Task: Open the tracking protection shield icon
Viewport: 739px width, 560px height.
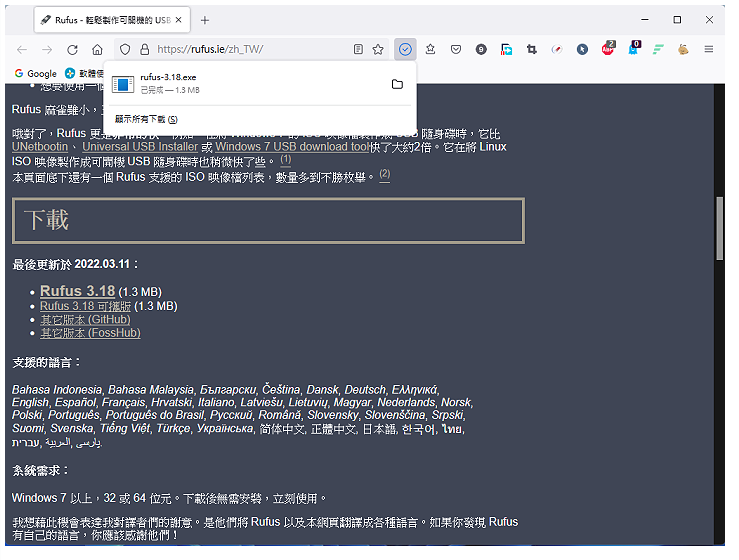Action: (x=125, y=49)
